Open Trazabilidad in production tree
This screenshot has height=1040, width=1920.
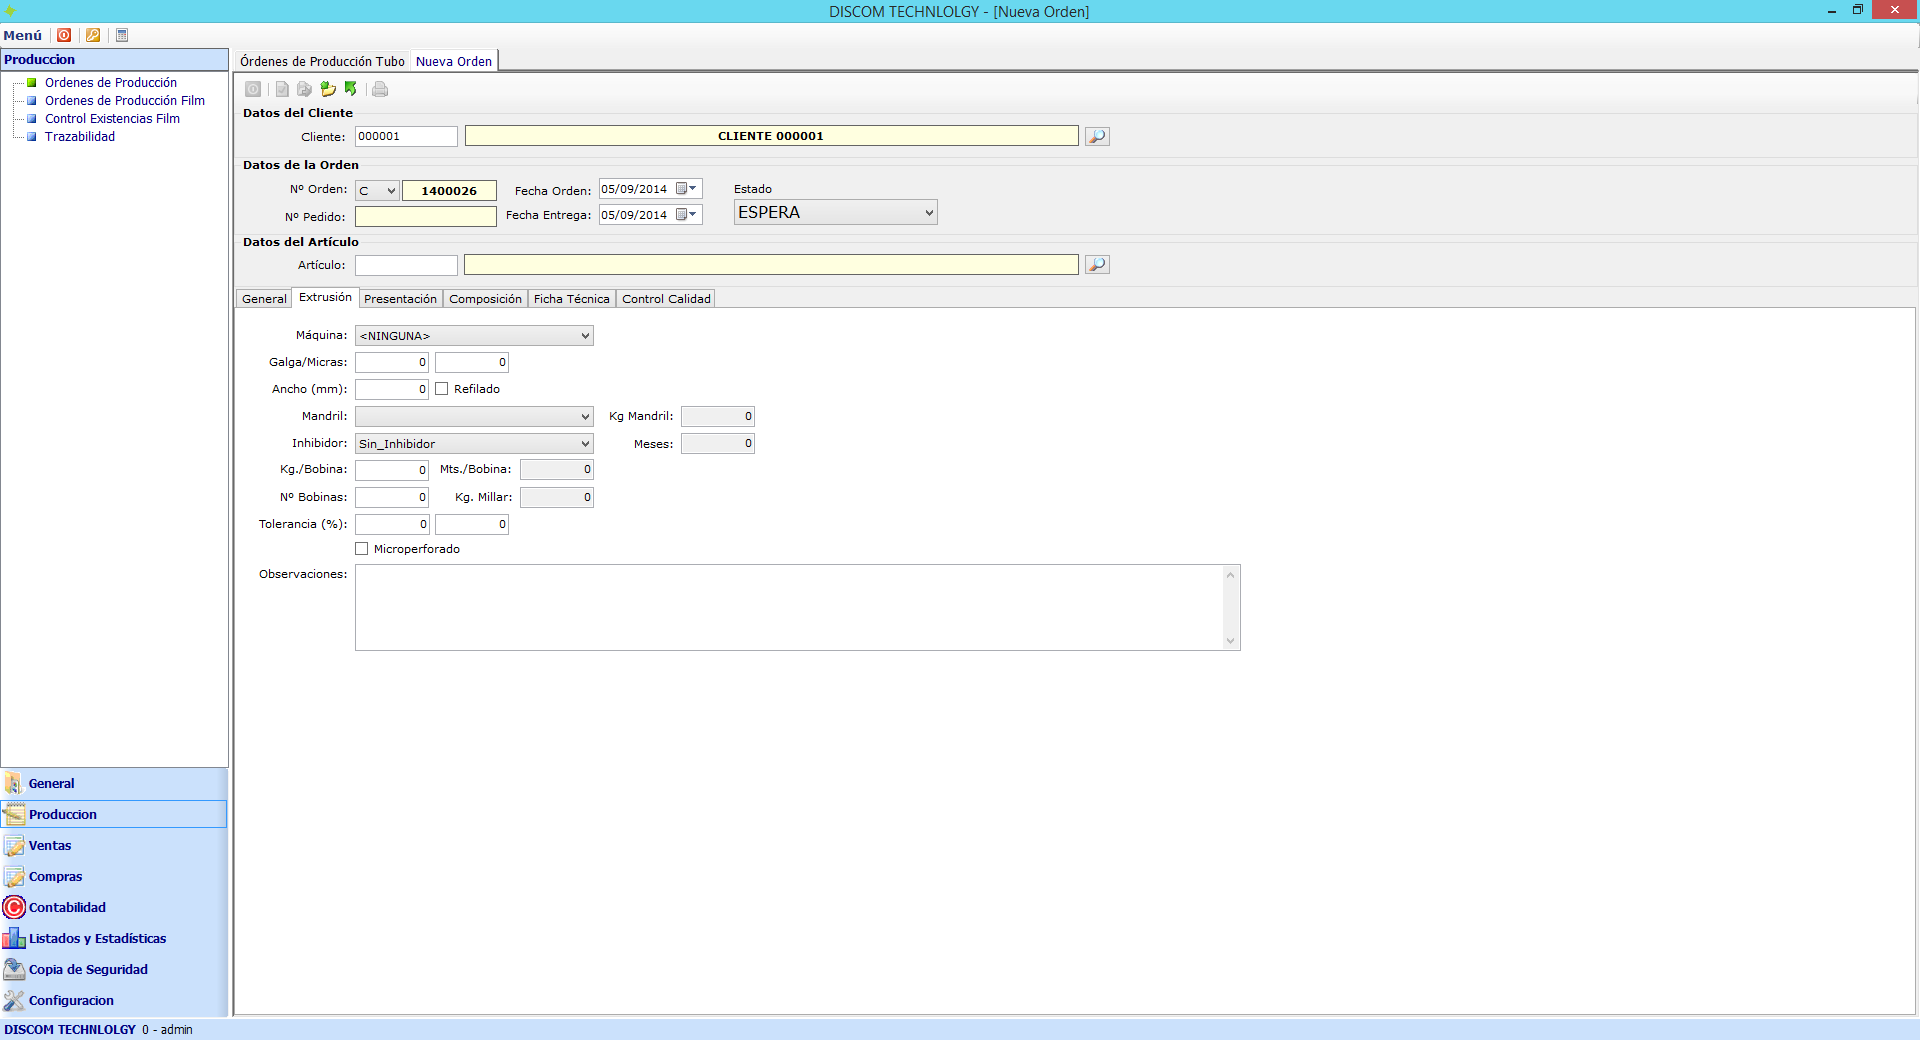click(80, 137)
